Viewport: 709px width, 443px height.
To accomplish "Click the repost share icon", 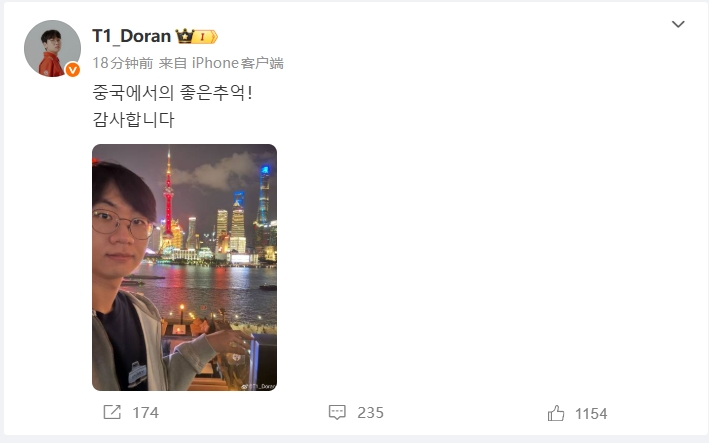I will coord(112,412).
